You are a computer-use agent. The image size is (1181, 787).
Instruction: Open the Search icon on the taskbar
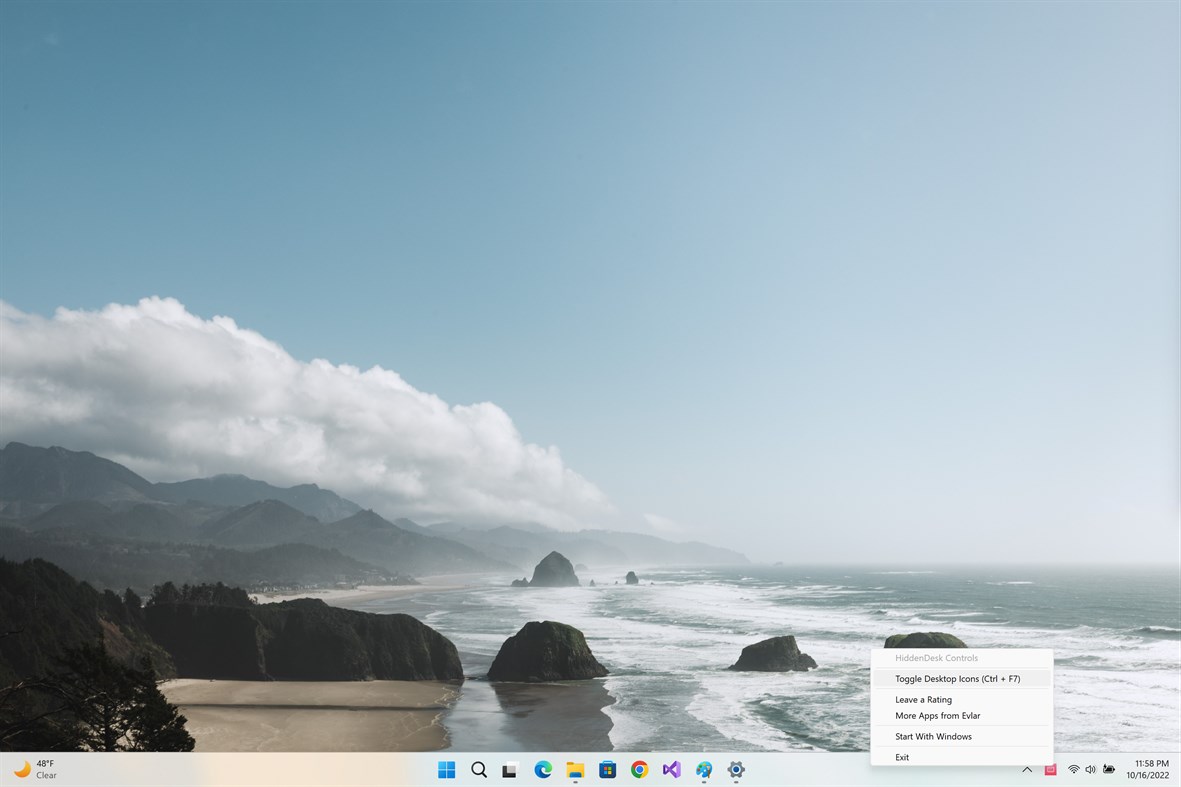pyautogui.click(x=479, y=770)
